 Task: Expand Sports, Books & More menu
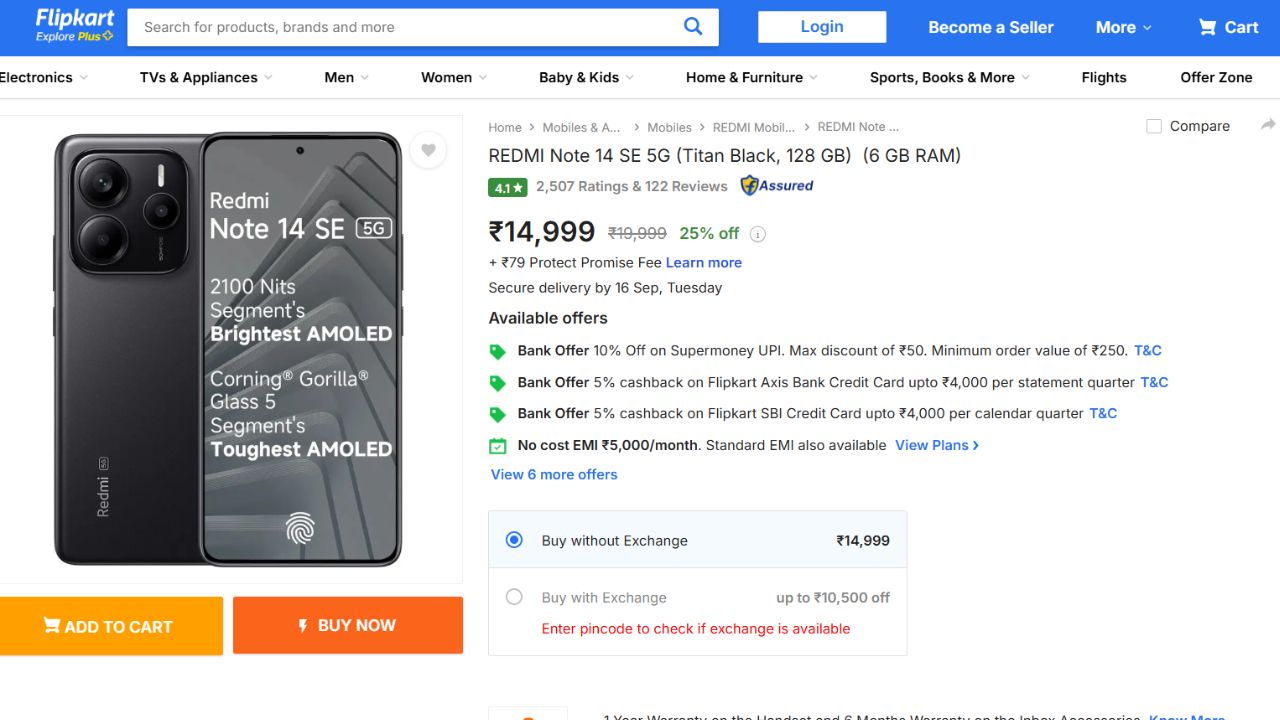(x=950, y=77)
